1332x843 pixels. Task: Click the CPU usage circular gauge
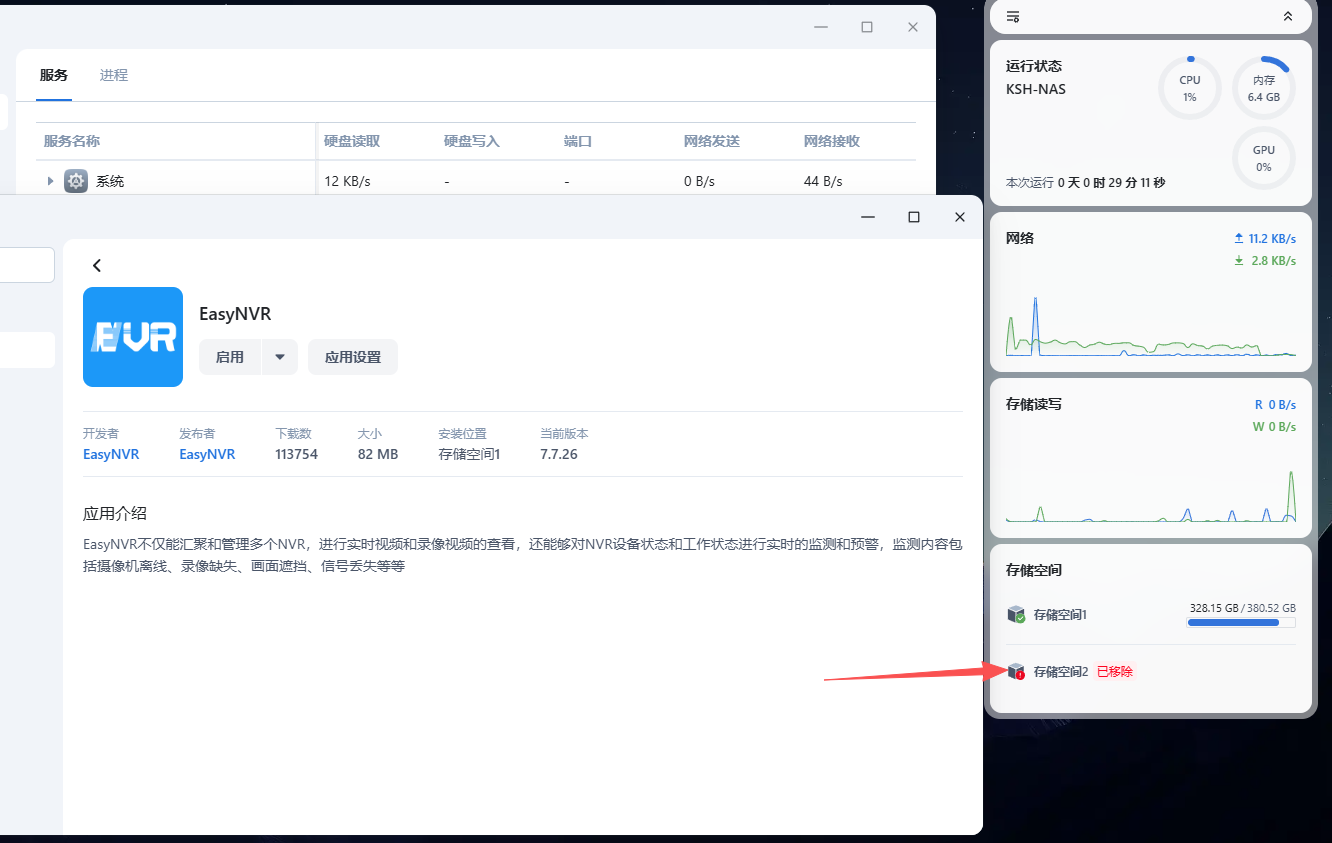coord(1189,88)
